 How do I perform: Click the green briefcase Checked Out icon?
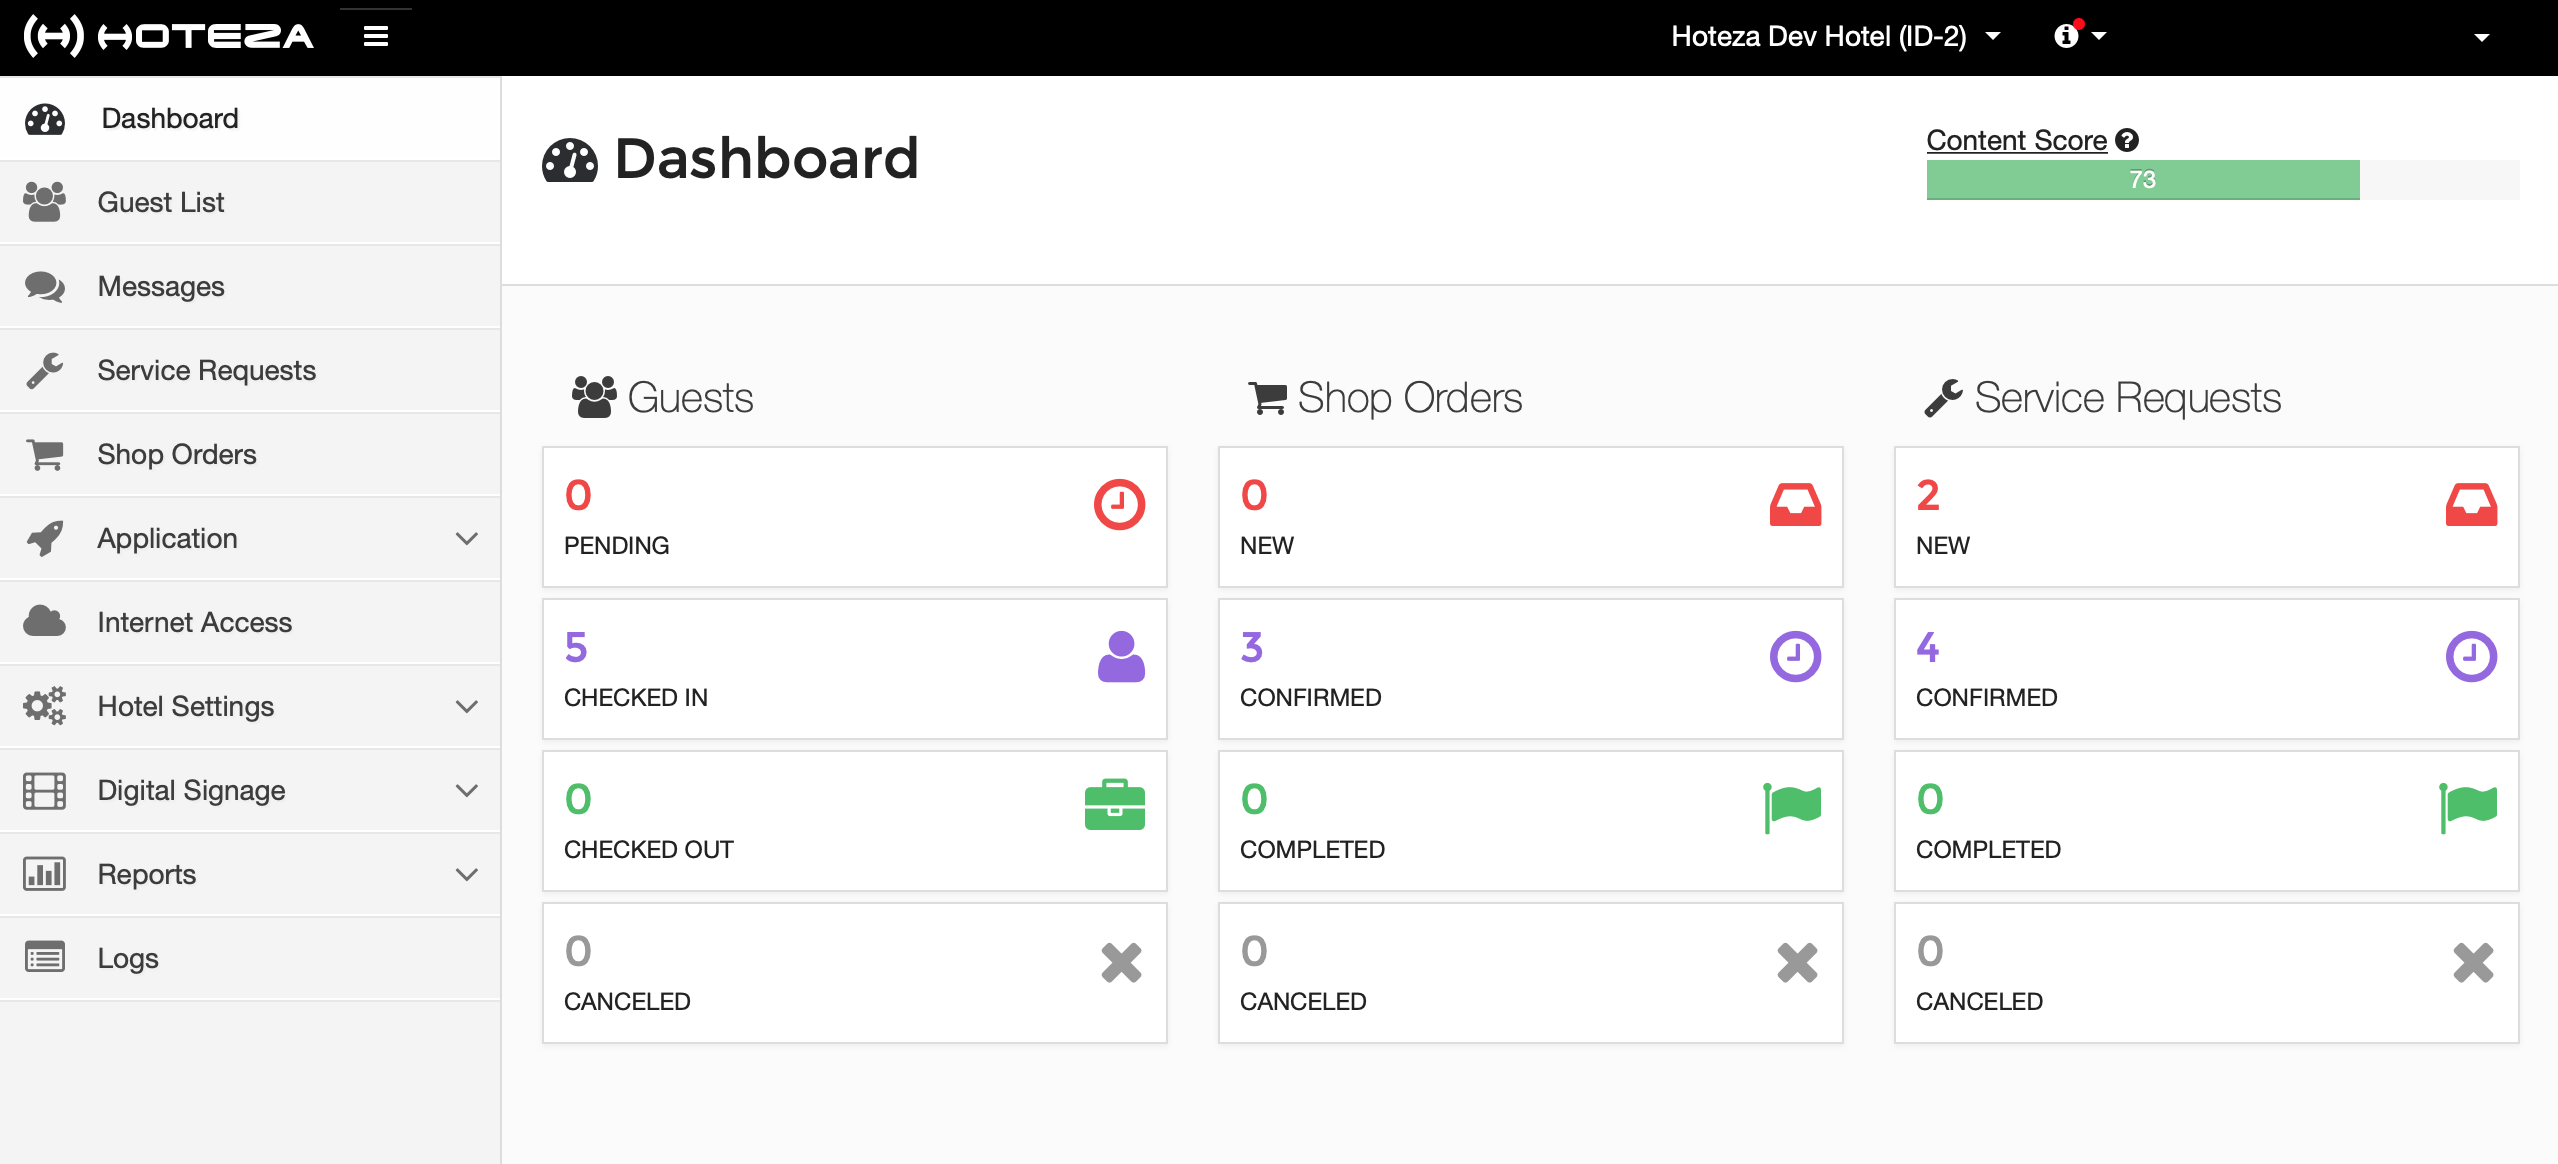point(1114,805)
